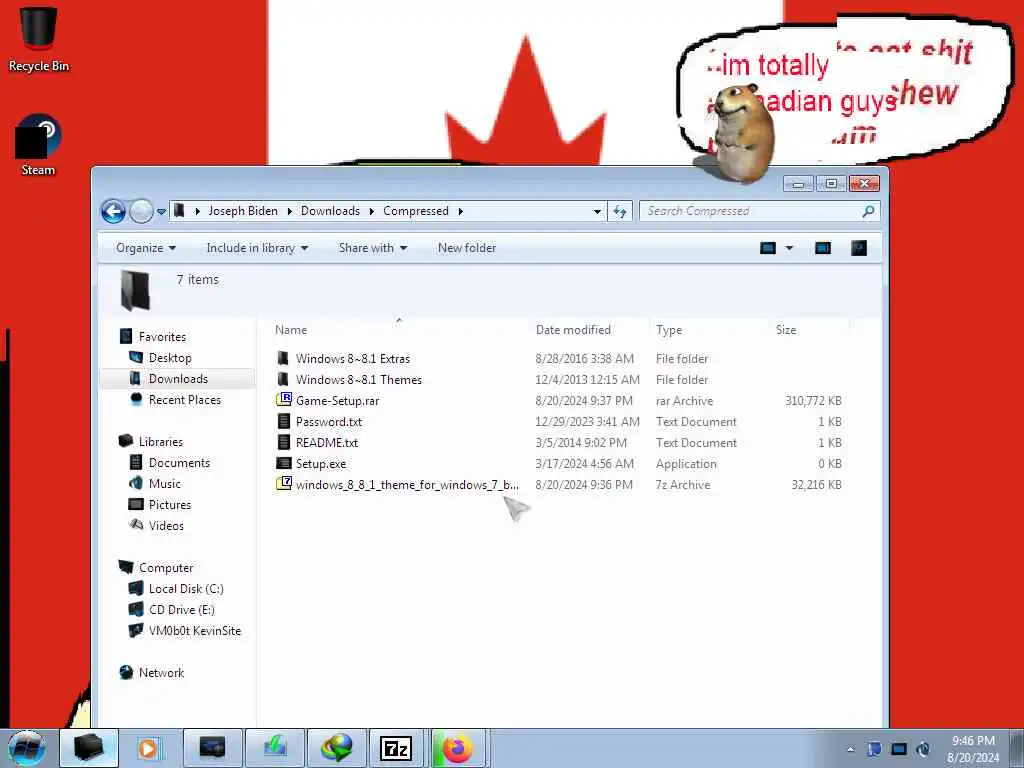Go back with the Explorer back arrow
This screenshot has height=768, width=1024.
click(114, 211)
